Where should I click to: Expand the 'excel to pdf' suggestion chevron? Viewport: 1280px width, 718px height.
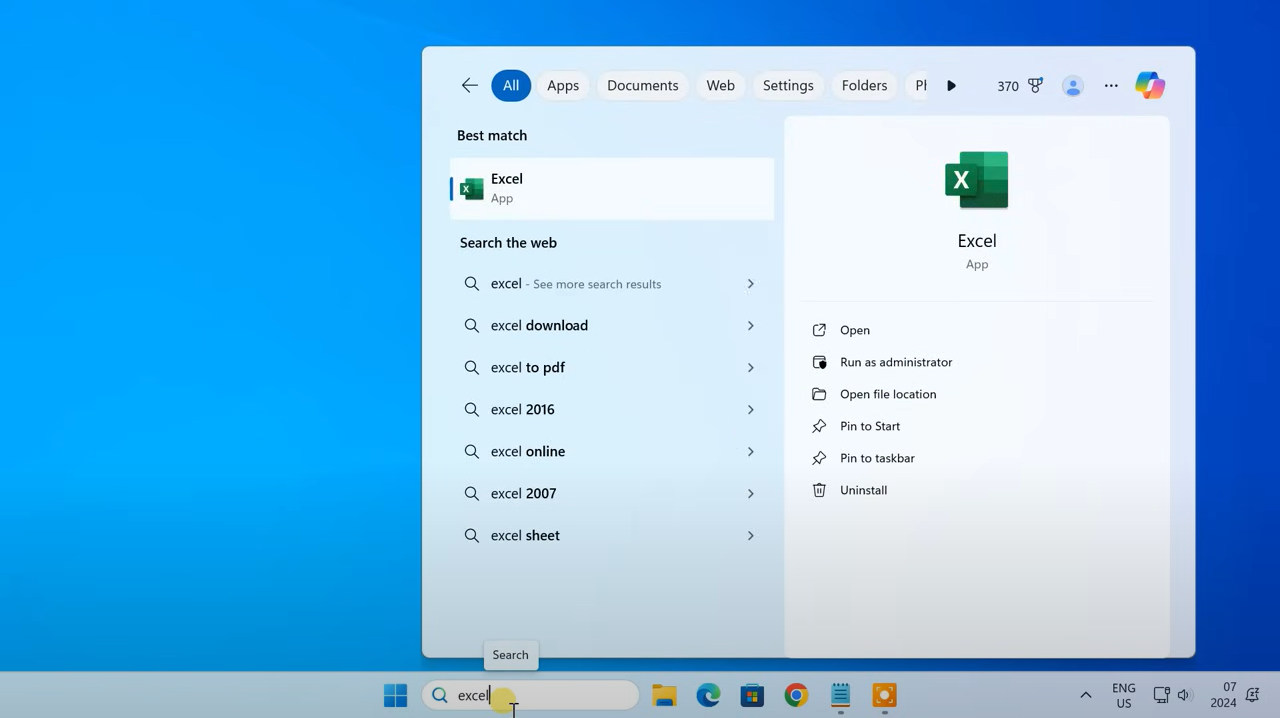751,368
